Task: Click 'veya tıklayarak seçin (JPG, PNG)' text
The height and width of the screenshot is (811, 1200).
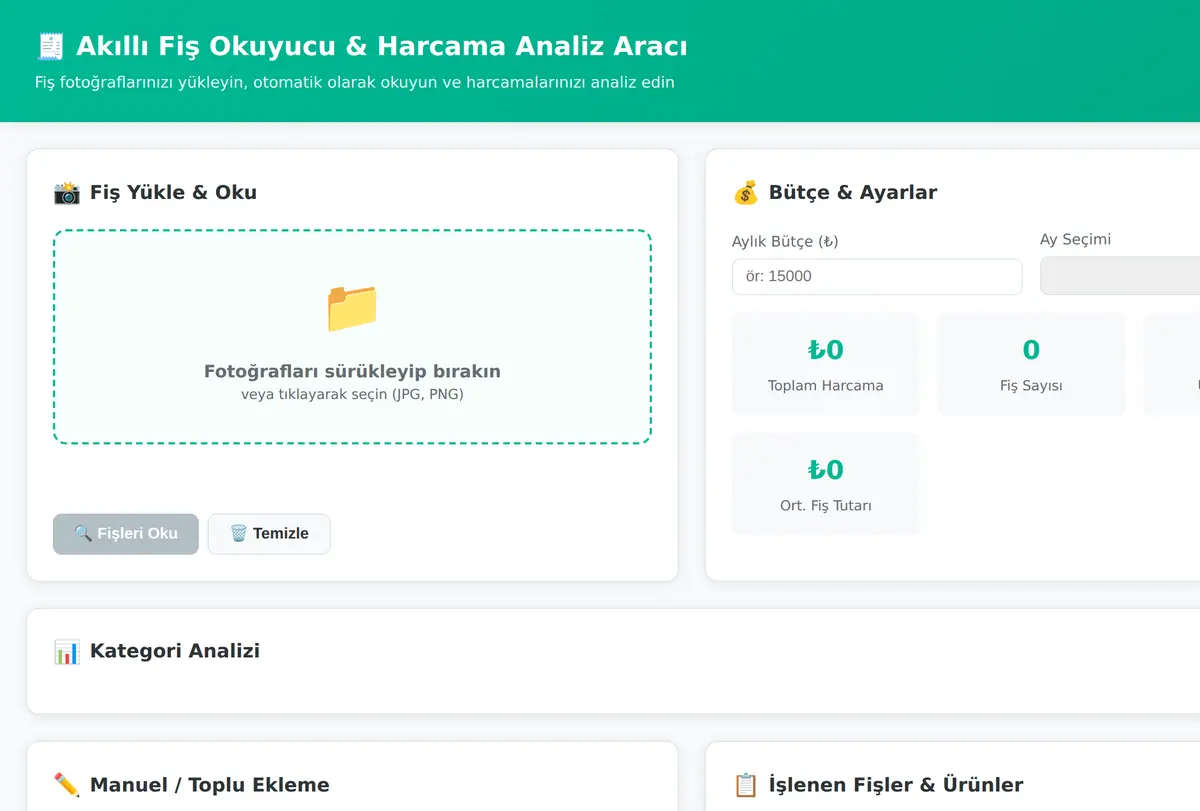Action: (352, 394)
